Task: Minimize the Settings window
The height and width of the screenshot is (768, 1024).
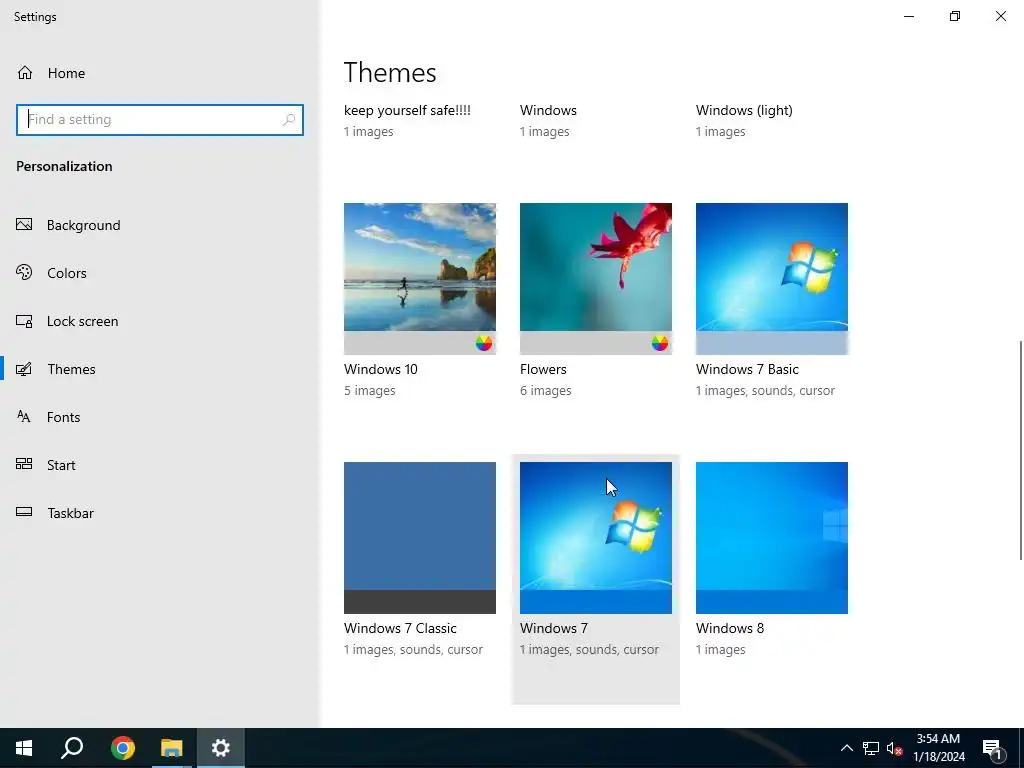Action: (x=909, y=16)
